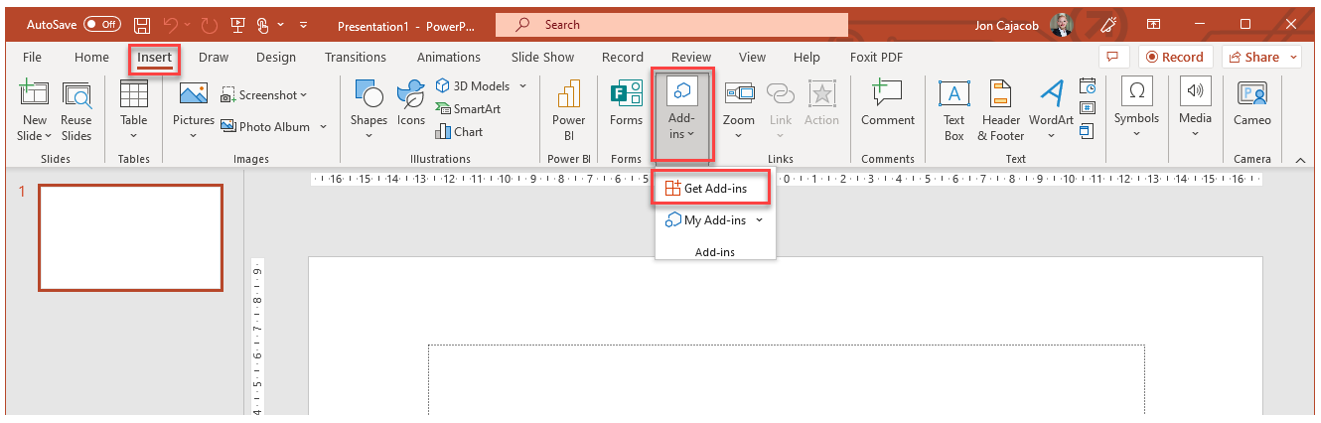Screen dimensions: 1321x423
Task: Open Customize Quick Access Toolbar menu
Action: point(303,24)
